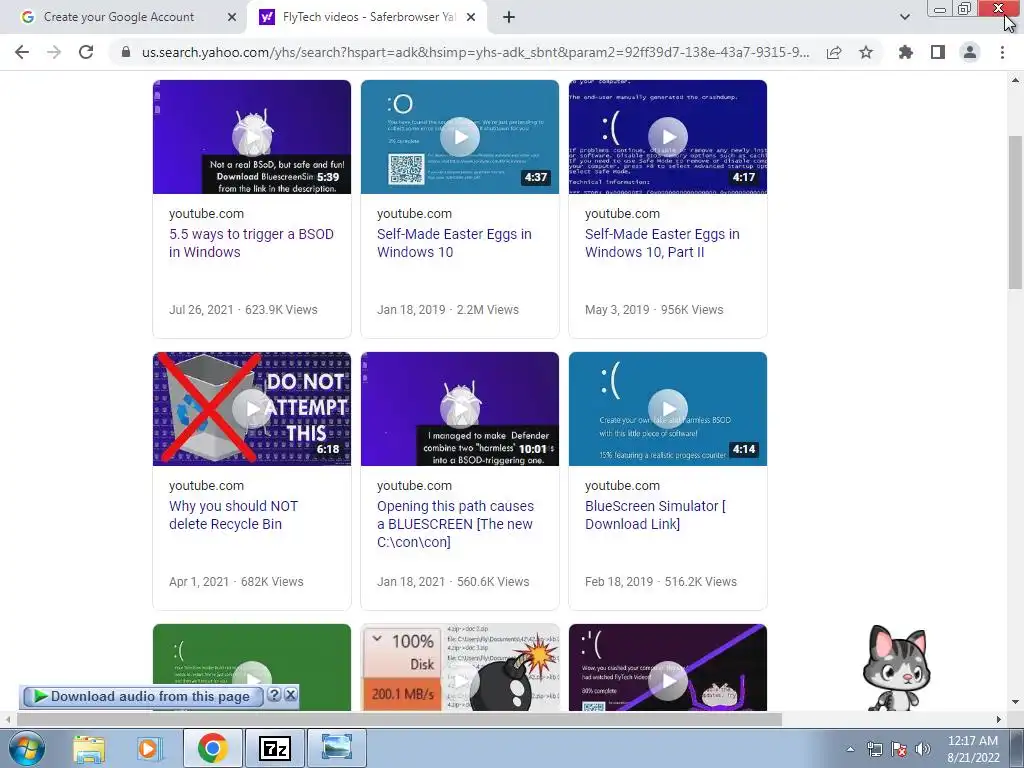Click Jan 18, 2021 · 560.6K Views text
This screenshot has height=768, width=1024.
pos(453,581)
